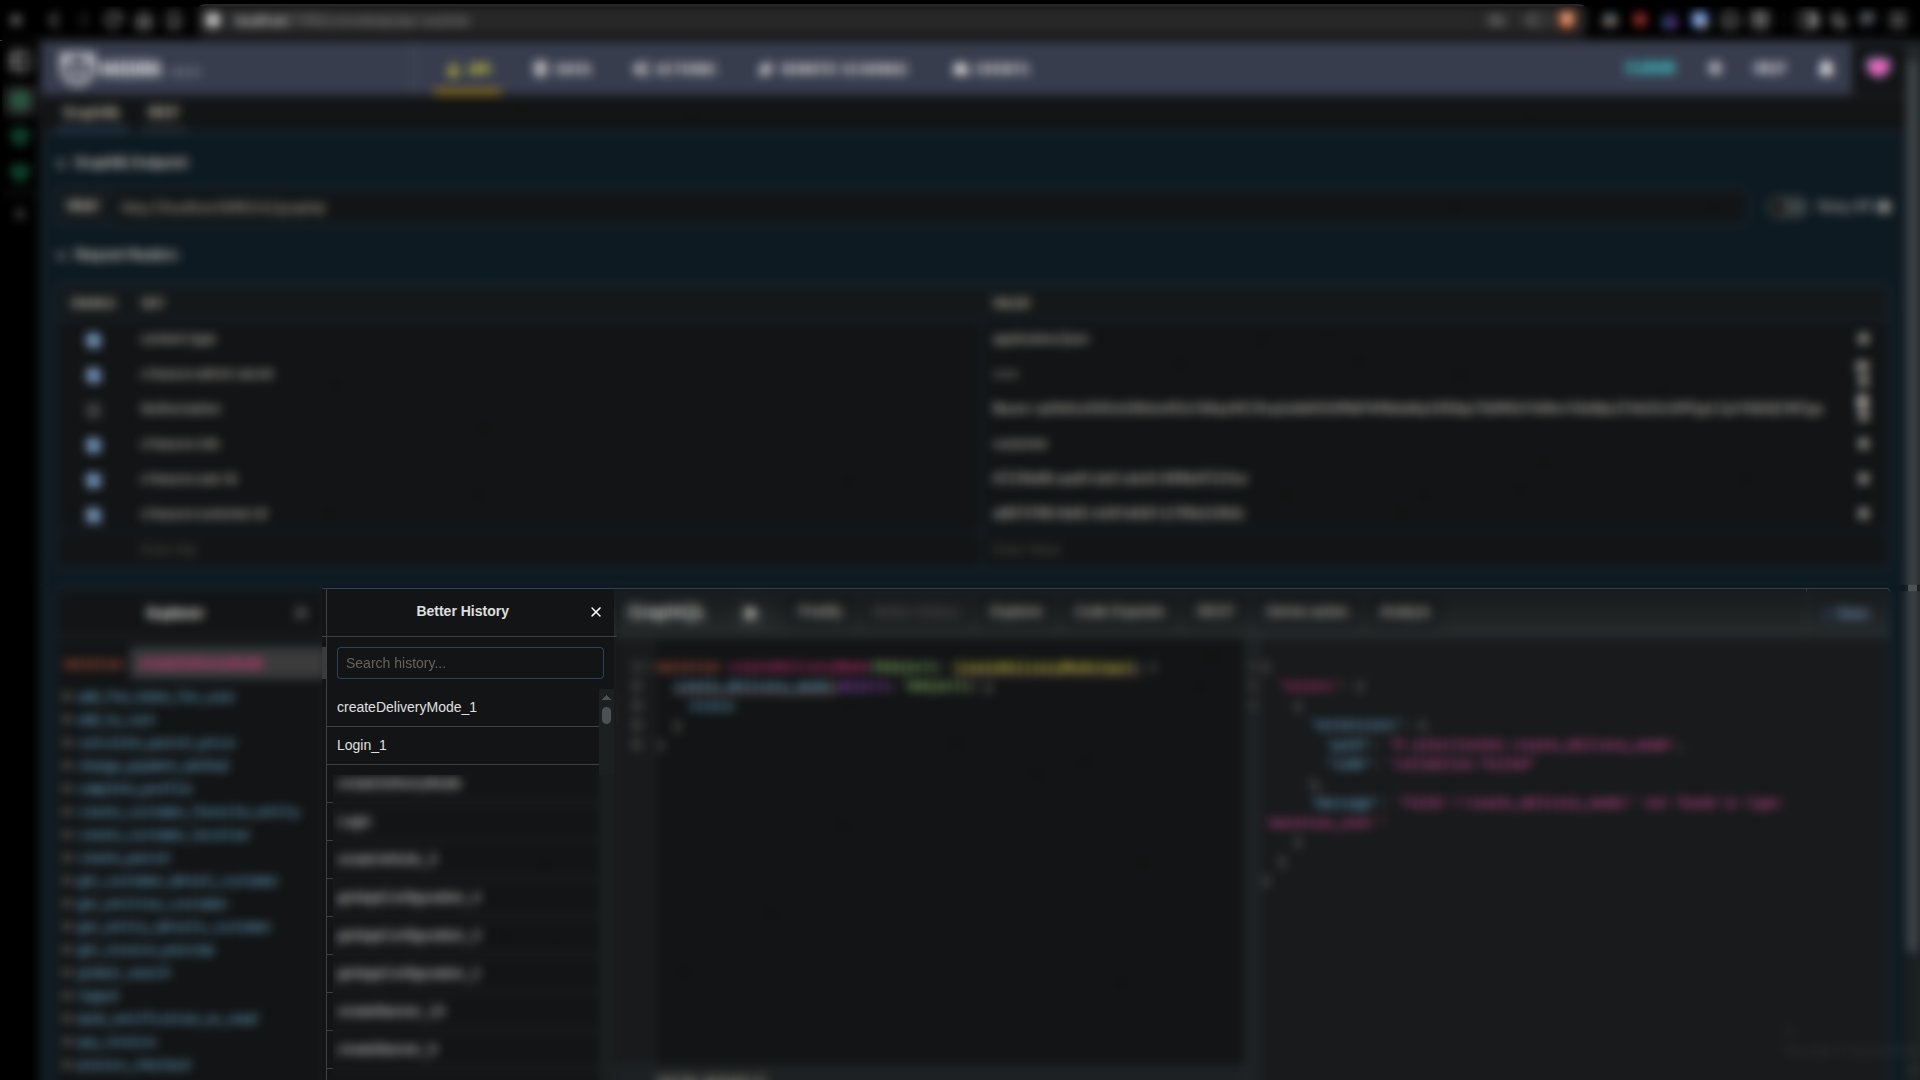Click the Hasura logo icon
This screenshot has width=1920, height=1080.
point(78,68)
